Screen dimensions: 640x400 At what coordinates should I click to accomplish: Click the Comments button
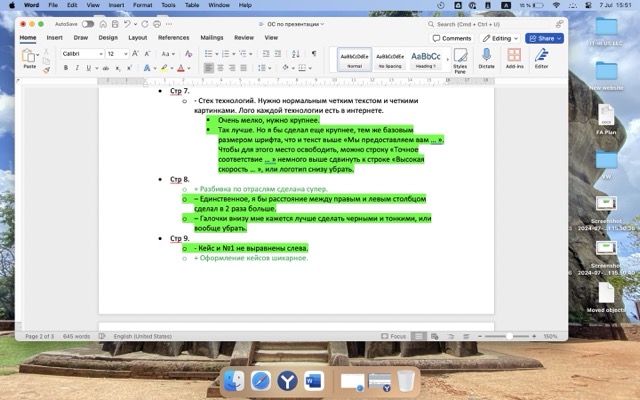(x=451, y=38)
